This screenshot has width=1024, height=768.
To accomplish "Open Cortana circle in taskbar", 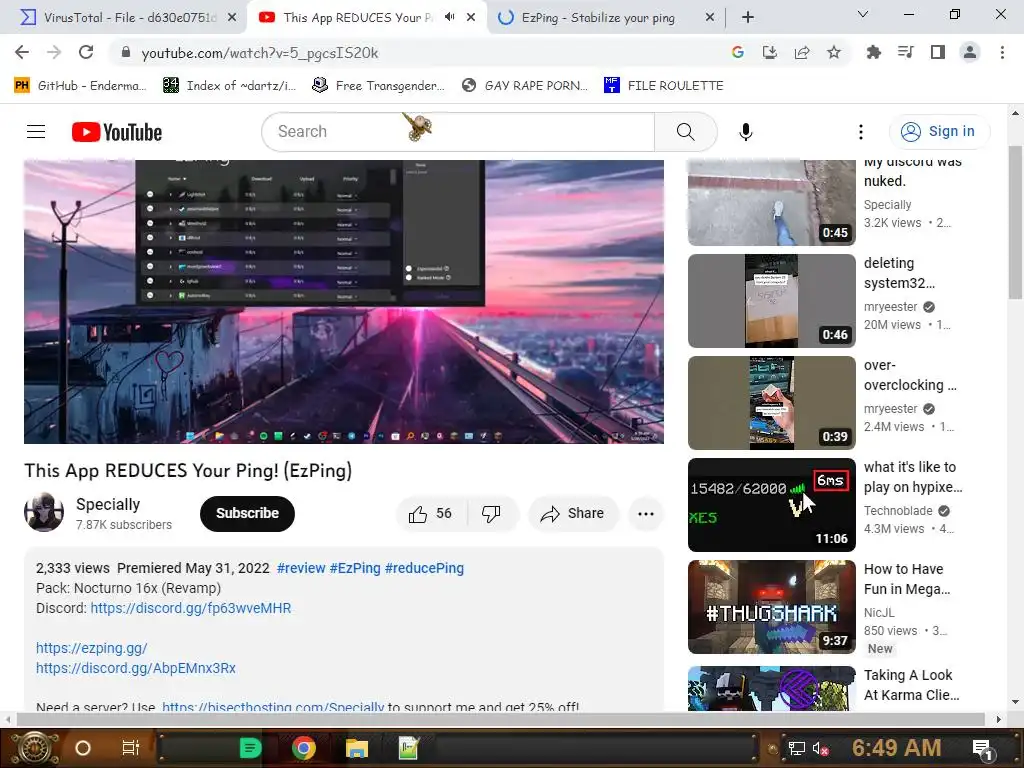I will tap(83, 748).
